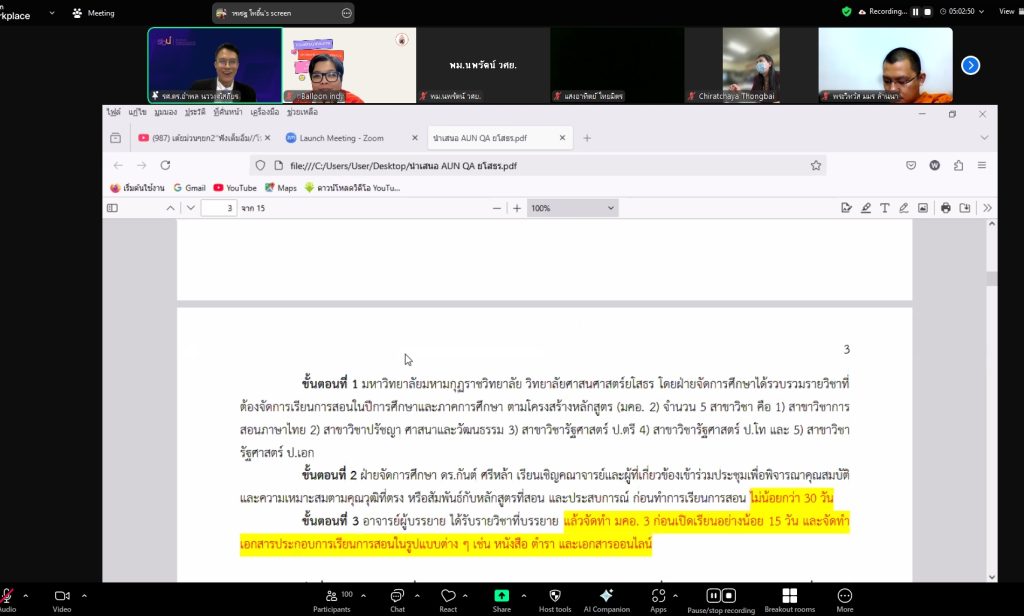This screenshot has height=616, width=1024.
Task: Open the 100% zoom level dropdown
Action: click(572, 208)
